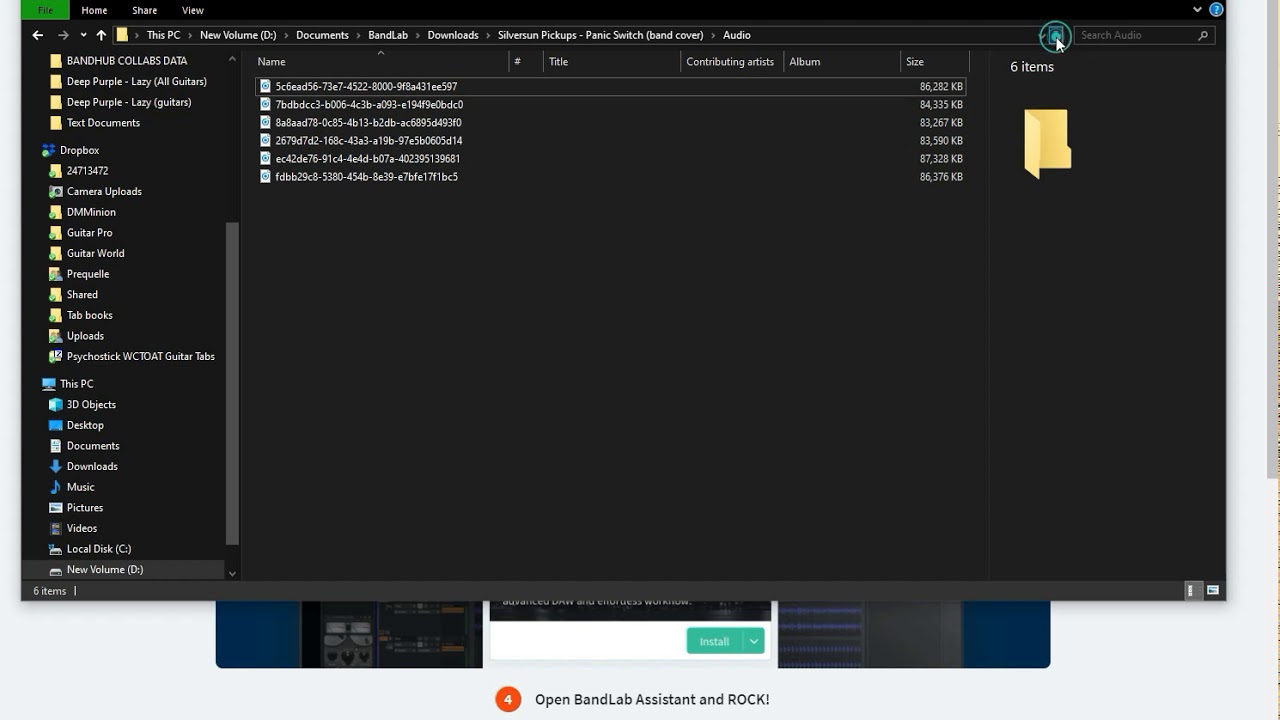Click the audio icon of file ec42de76

point(265,158)
